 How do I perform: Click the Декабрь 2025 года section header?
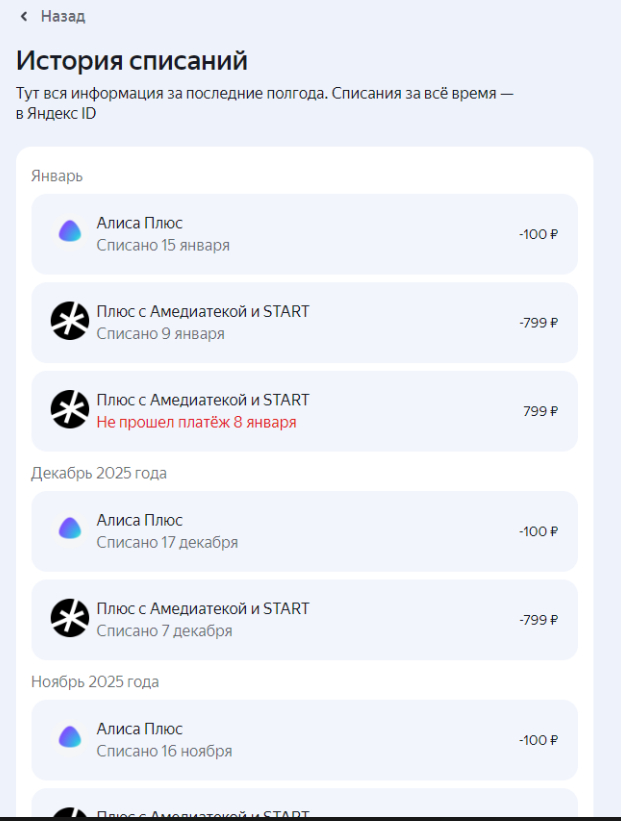click(99, 473)
